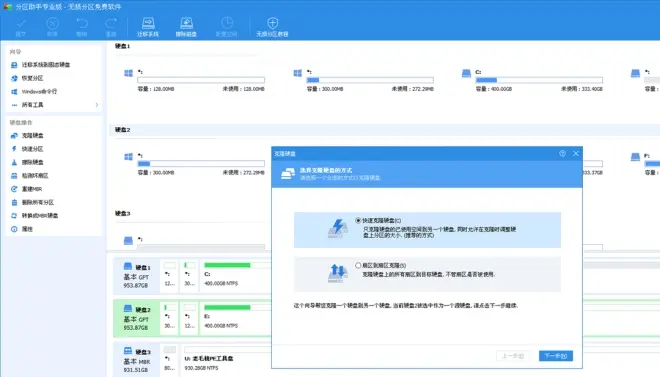Screen dimensions: 660x377
Task: Select 硬盘3 基本 MBR row header in disk map
Action: coord(136,361)
